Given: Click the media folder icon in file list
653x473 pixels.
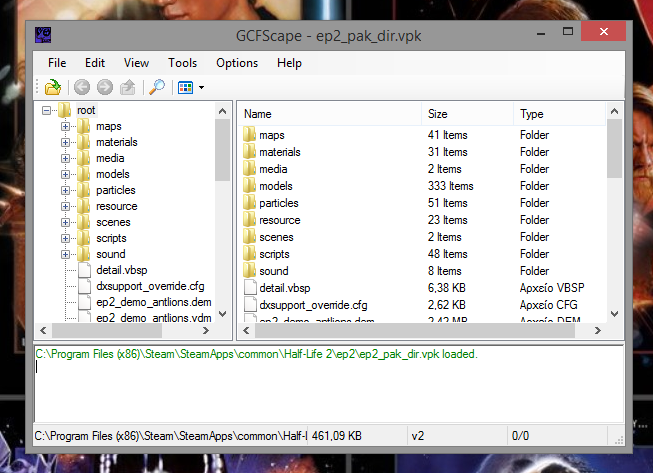Looking at the screenshot, I should coord(249,169).
